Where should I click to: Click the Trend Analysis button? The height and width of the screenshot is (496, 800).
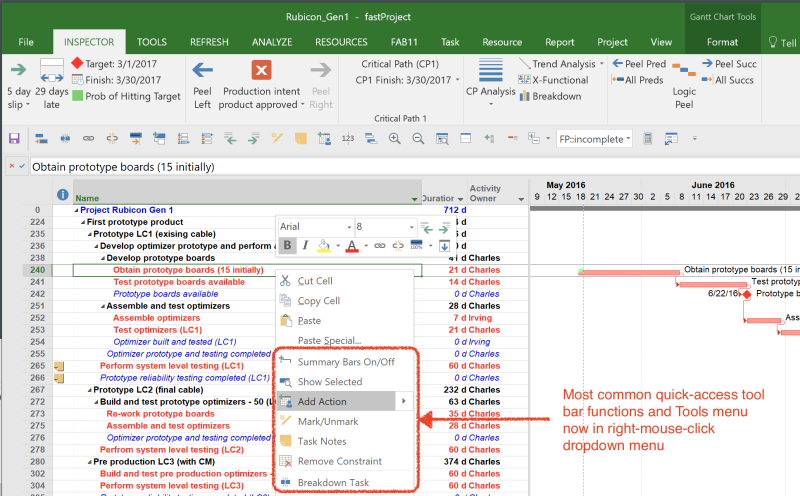(x=561, y=64)
